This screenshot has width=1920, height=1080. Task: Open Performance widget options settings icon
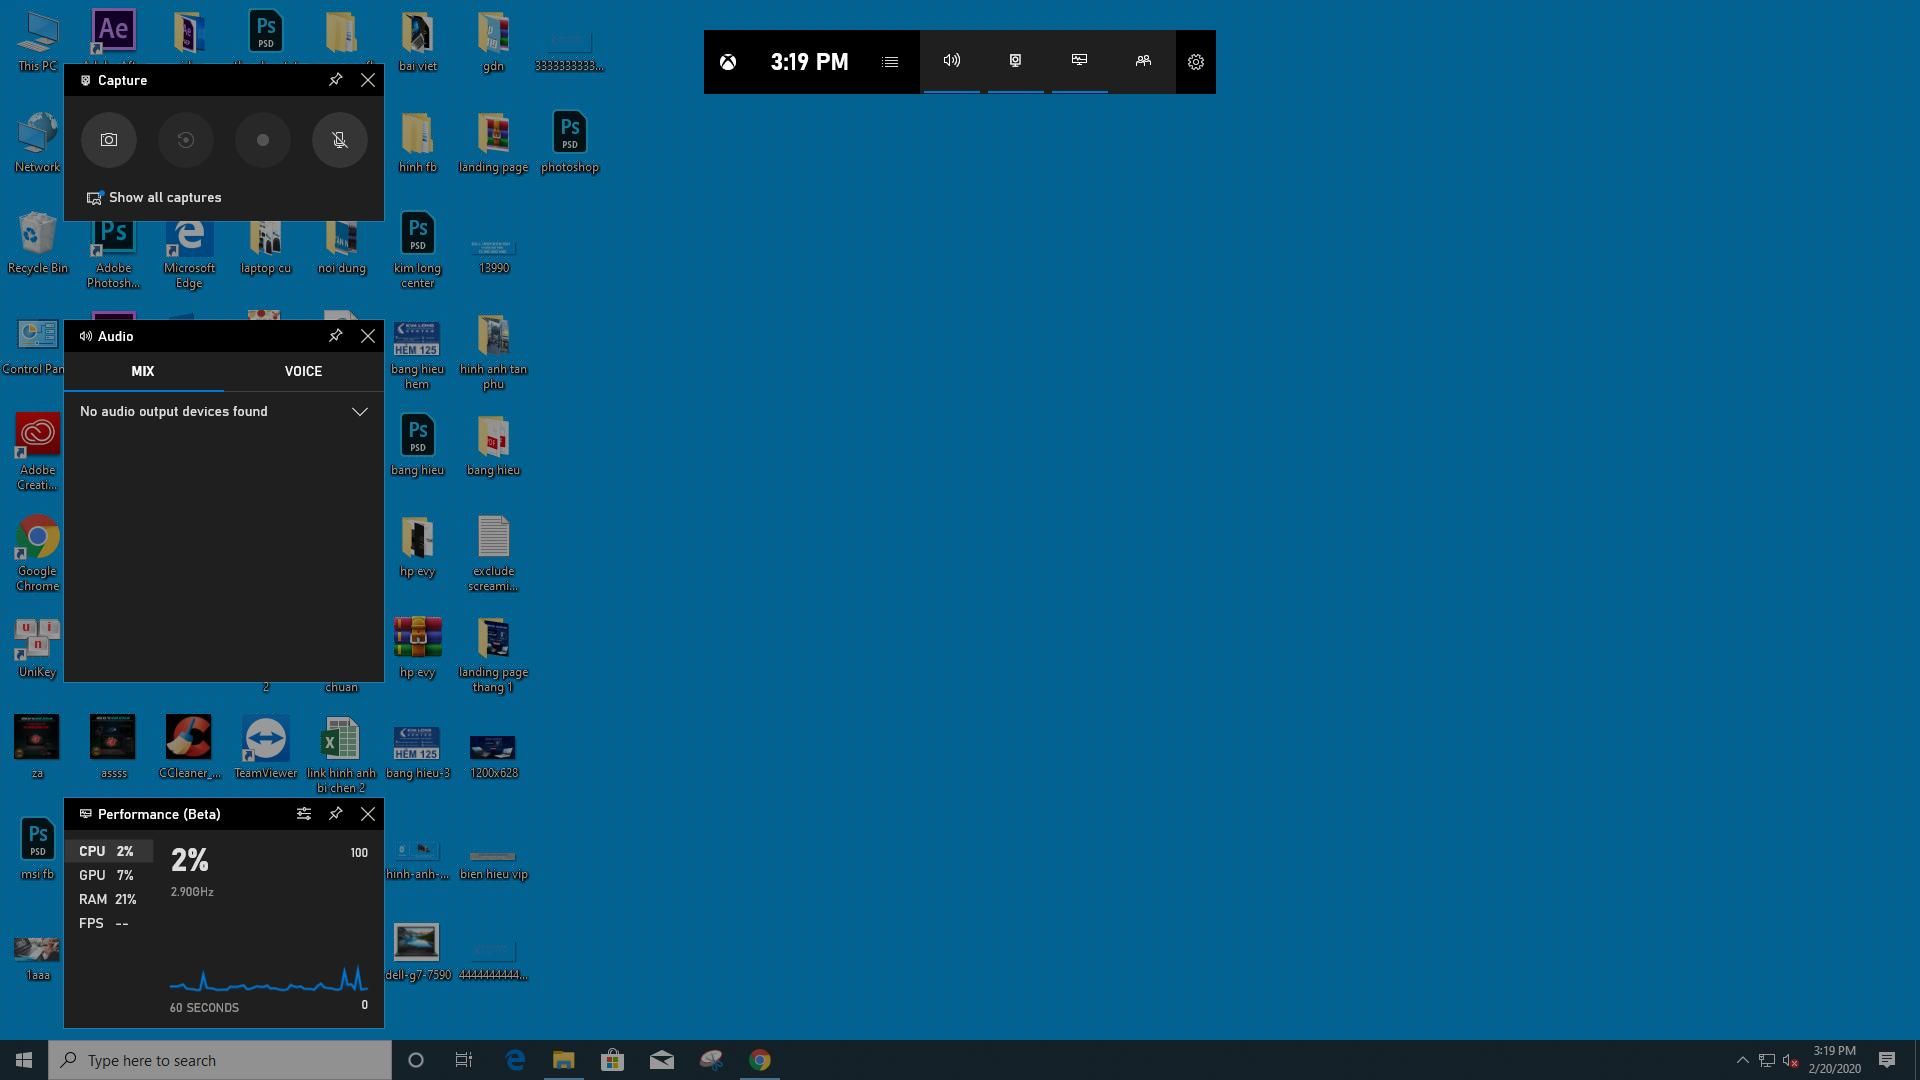pyautogui.click(x=304, y=814)
